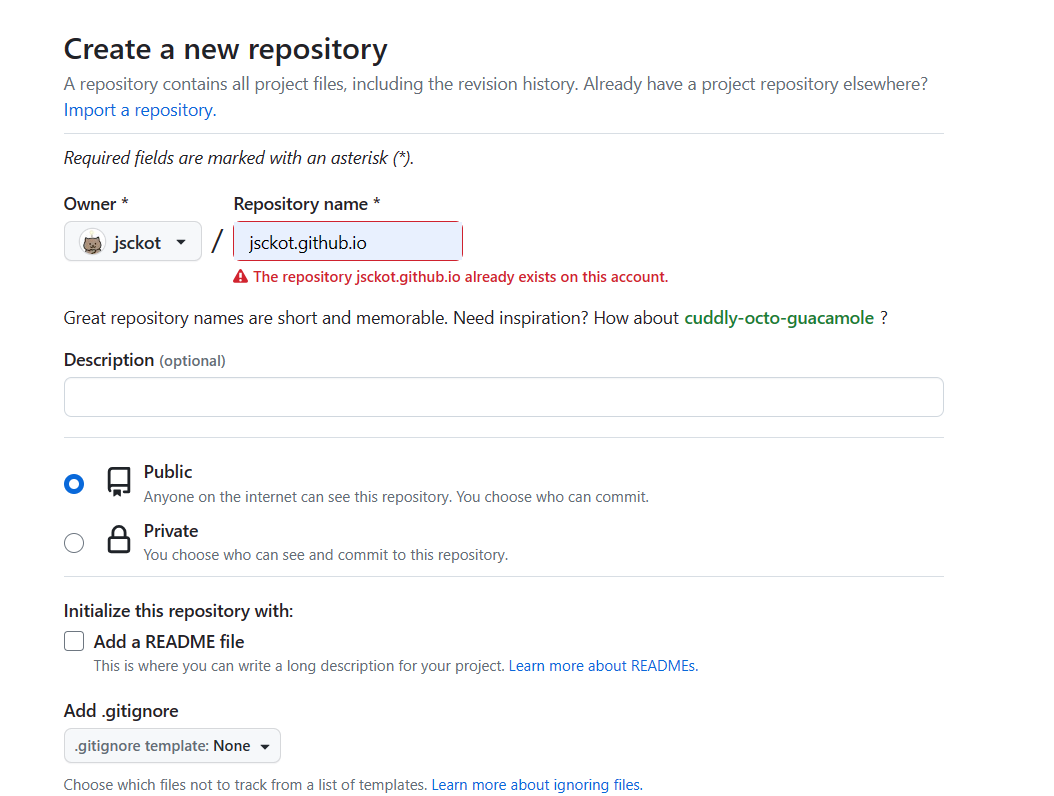Click the 'Owner *' label
This screenshot has height=796, width=1054.
coord(96,204)
